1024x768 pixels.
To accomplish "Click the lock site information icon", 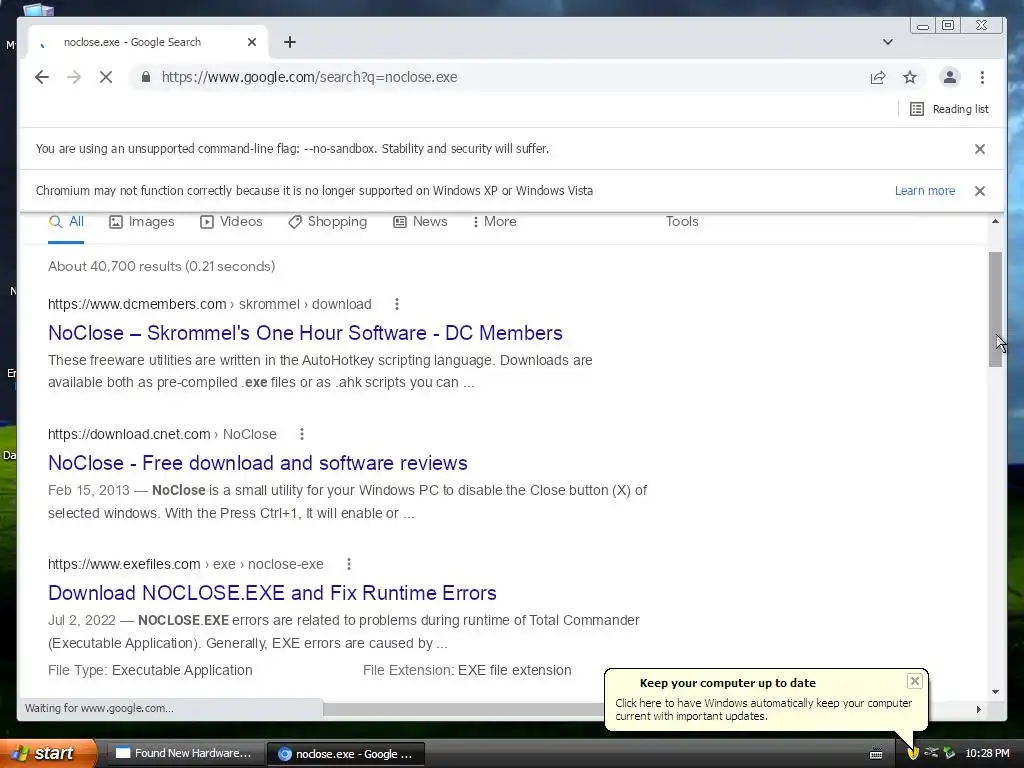I will click(146, 77).
